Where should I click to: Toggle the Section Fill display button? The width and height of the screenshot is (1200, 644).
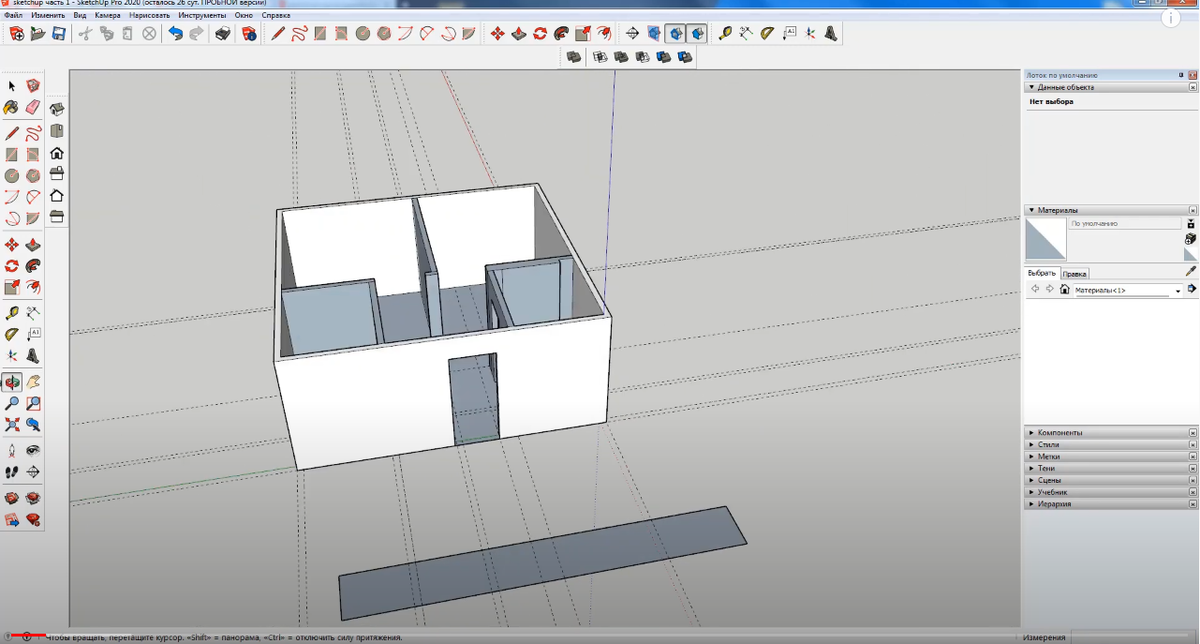click(x=697, y=34)
